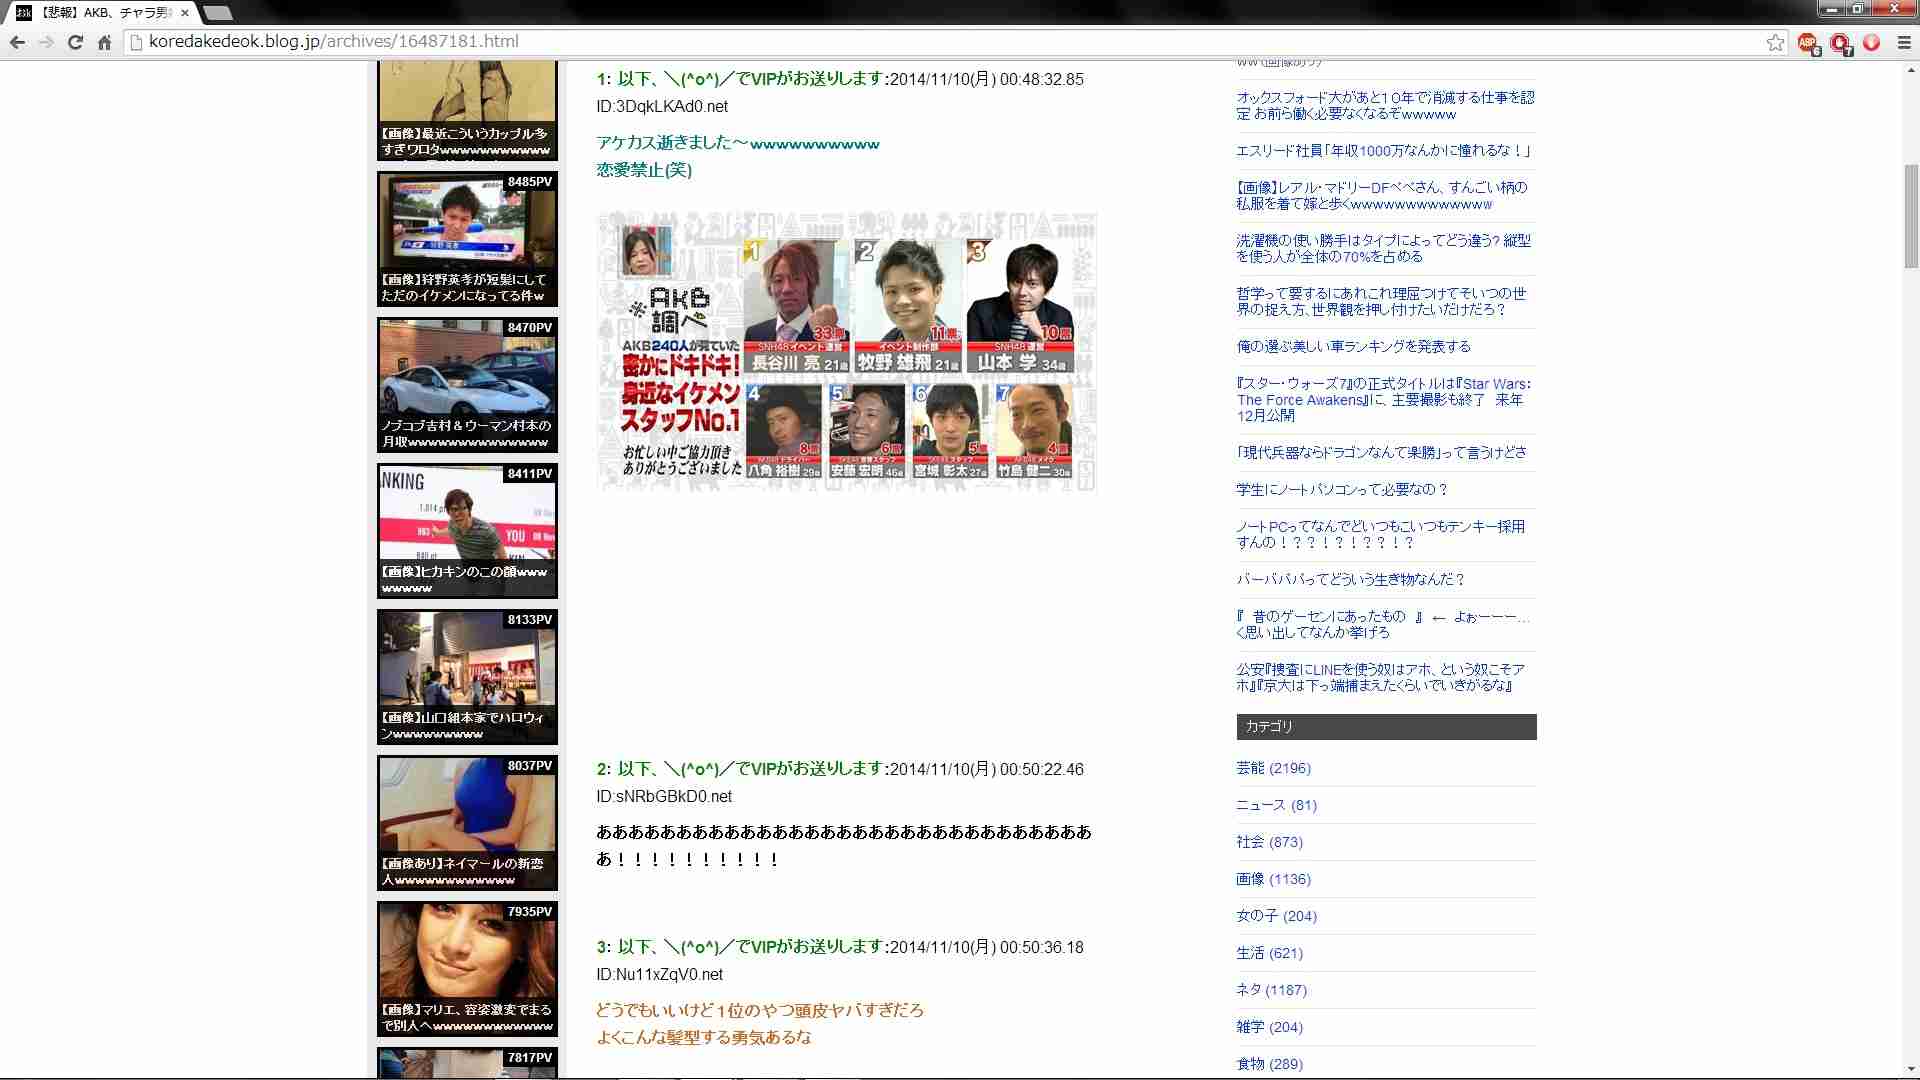1920x1080 pixels.
Task: Open the オックスフォード大 jobs article link
Action: coord(1385,105)
